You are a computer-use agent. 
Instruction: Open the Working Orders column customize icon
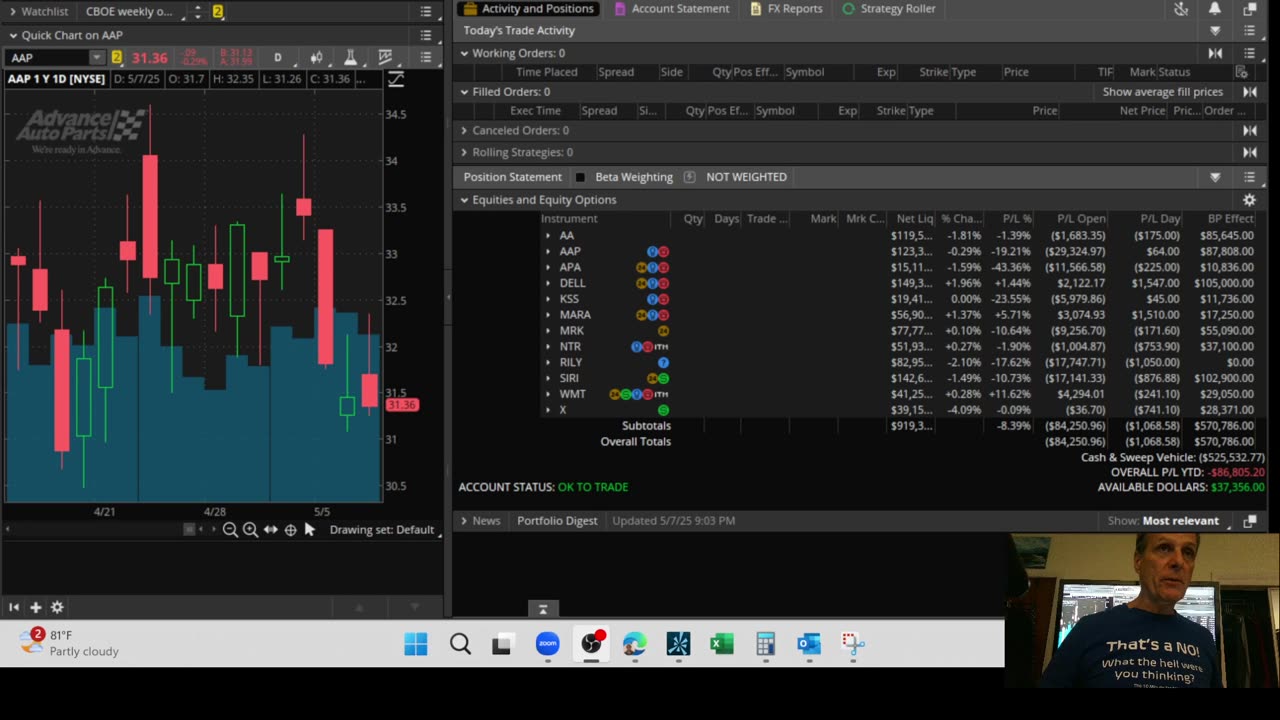click(1241, 72)
